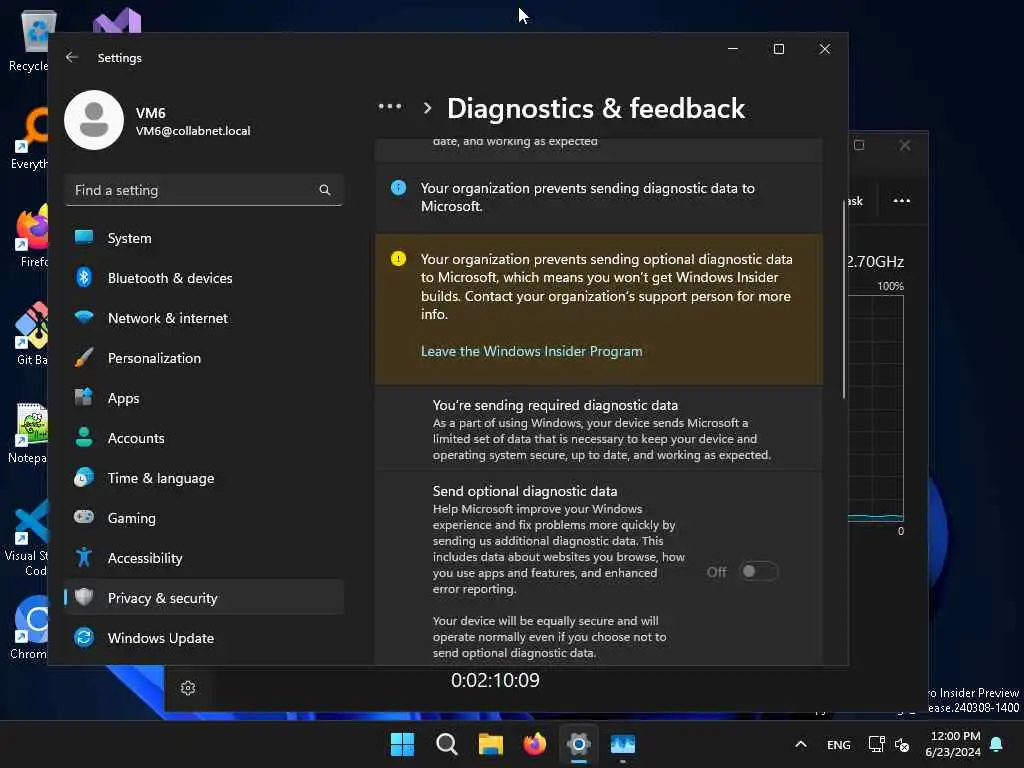The width and height of the screenshot is (1024, 768).
Task: Toggle Send optional diagnostic data switch
Action: (759, 571)
